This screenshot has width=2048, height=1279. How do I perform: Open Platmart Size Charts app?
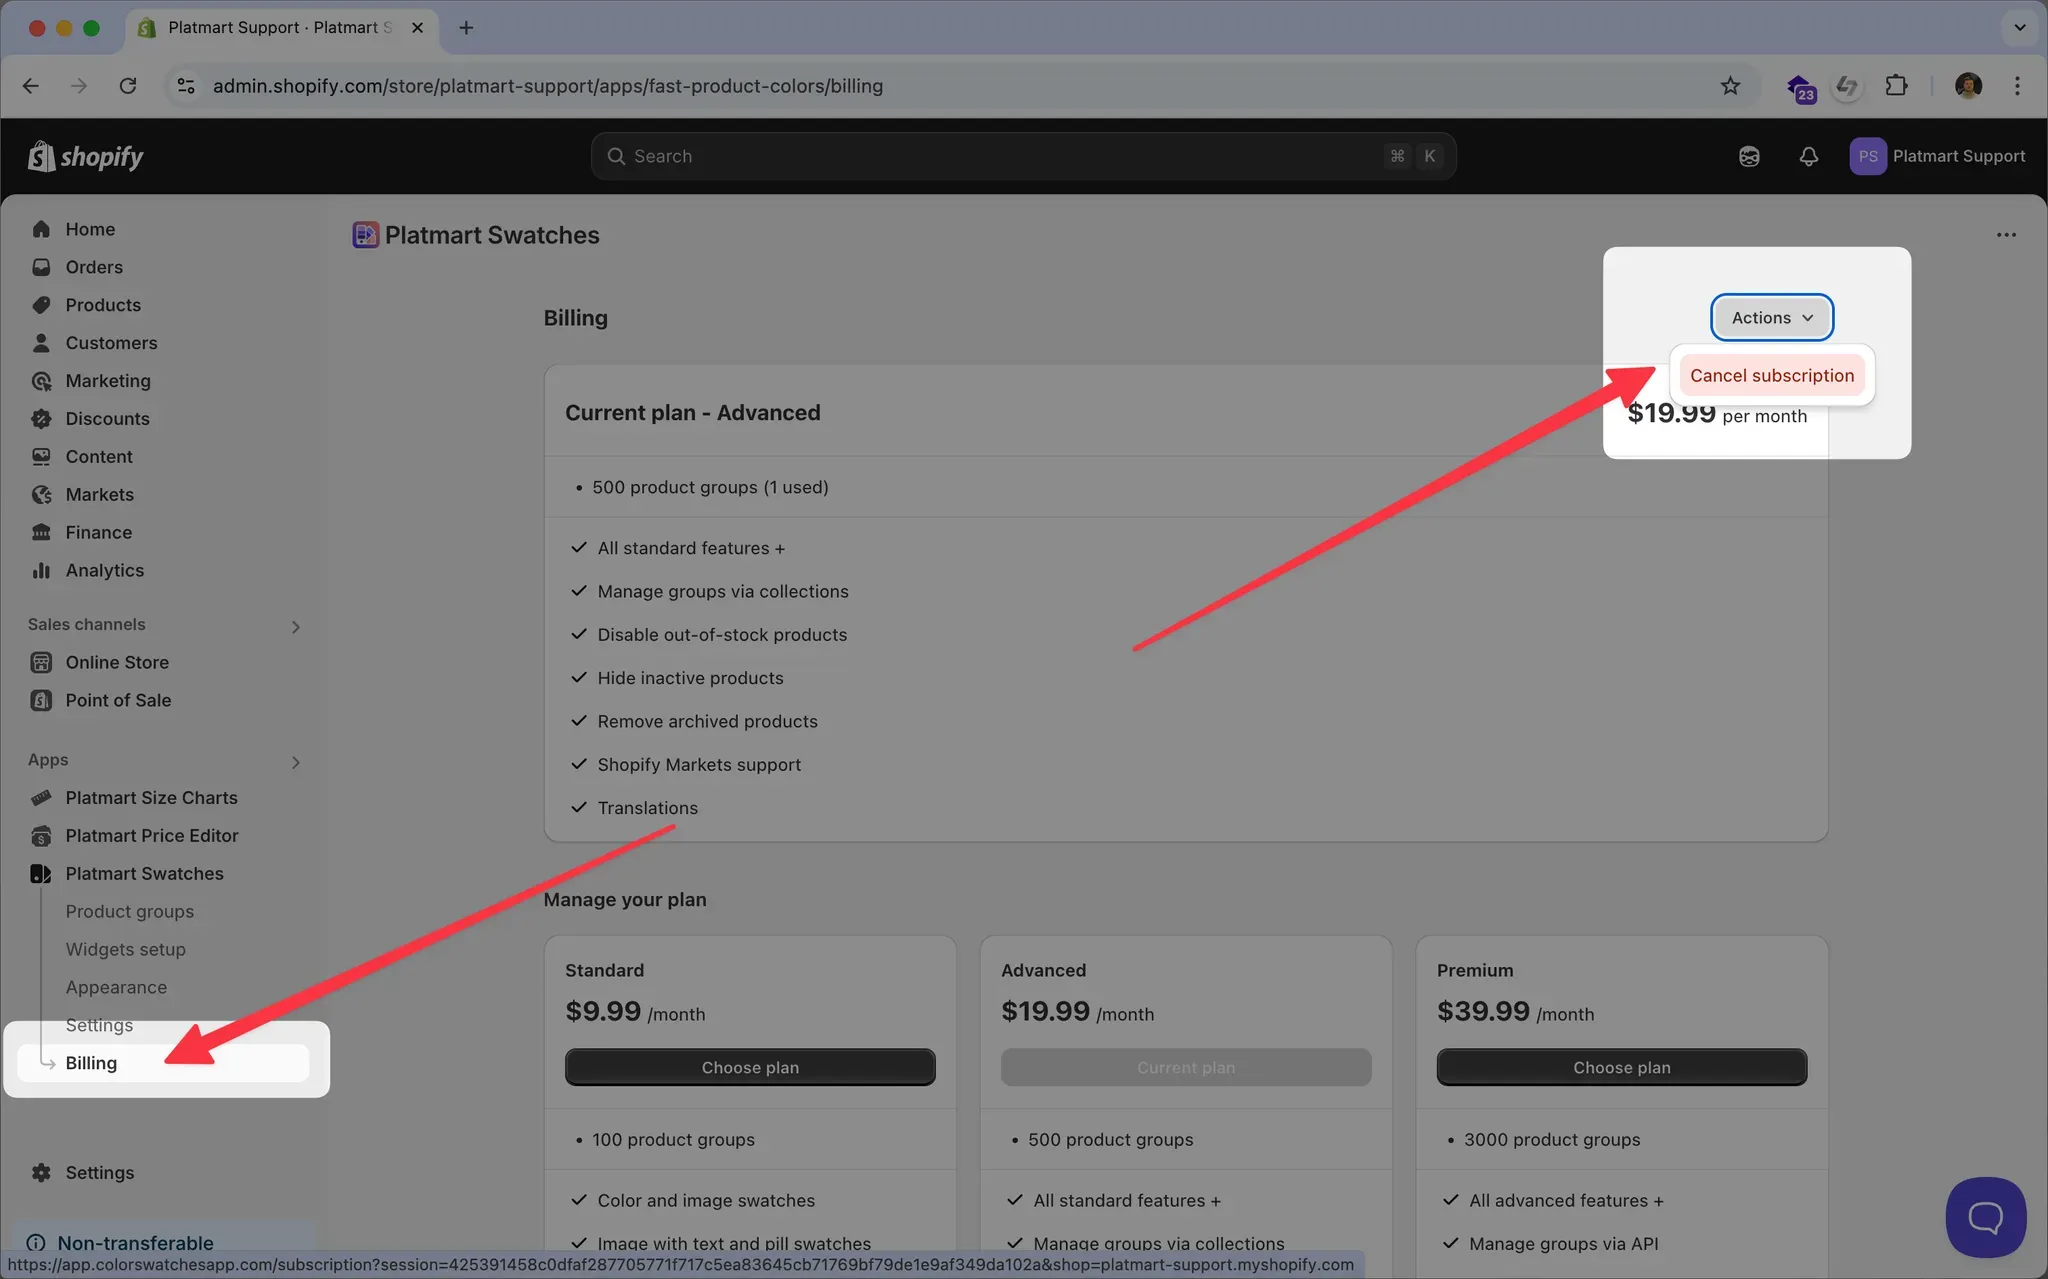[x=151, y=798]
